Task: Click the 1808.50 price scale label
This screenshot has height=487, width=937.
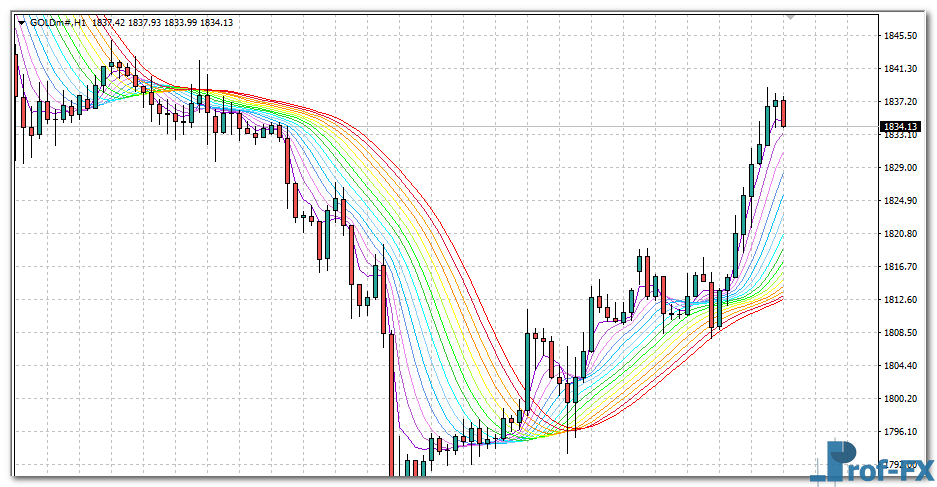Action: tap(900, 333)
